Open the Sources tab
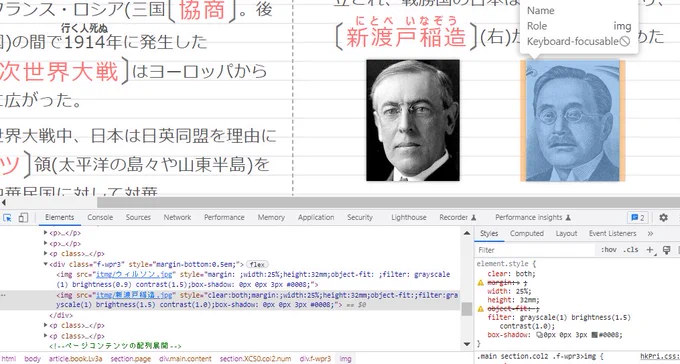 (138, 217)
